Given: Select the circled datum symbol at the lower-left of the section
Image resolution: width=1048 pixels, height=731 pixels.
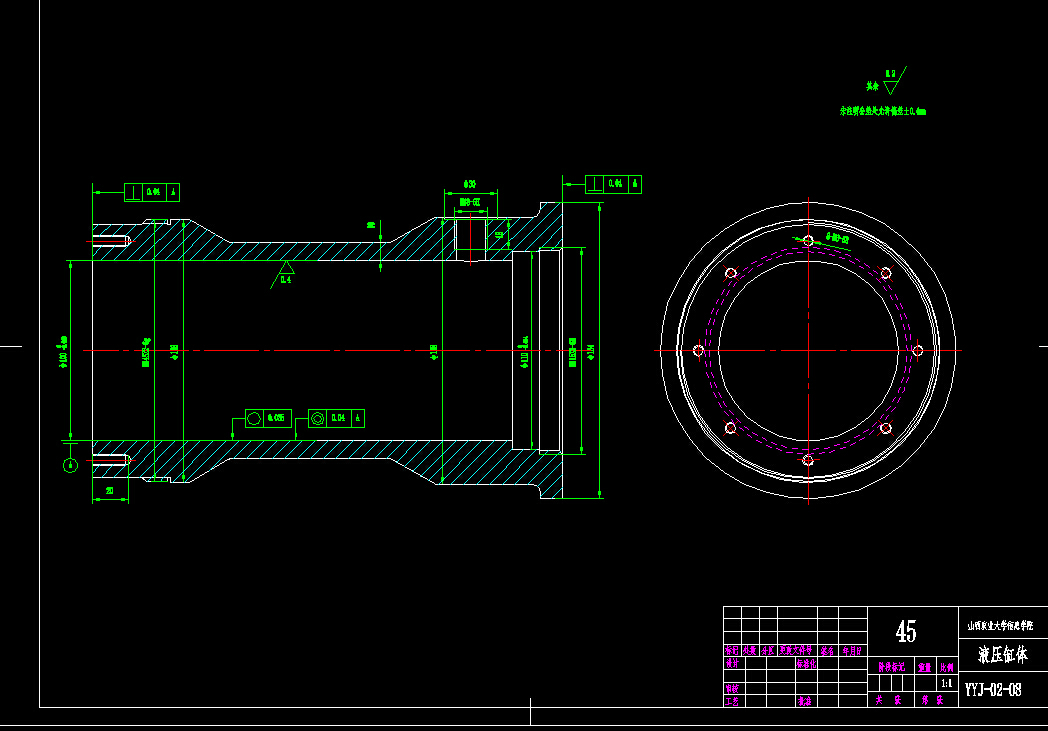Looking at the screenshot, I should point(70,465).
